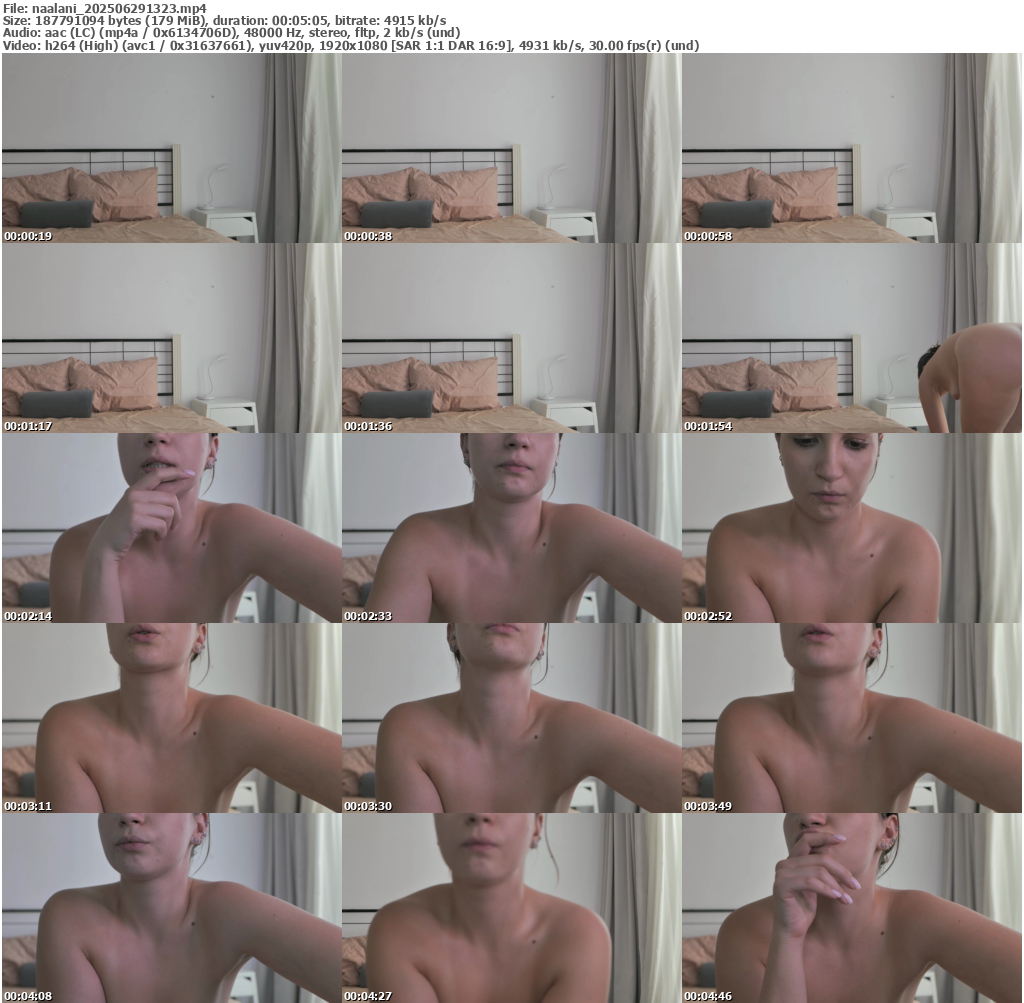The height and width of the screenshot is (1003, 1024).
Task: Open the frame at 00:04:08
Action: 171,908
